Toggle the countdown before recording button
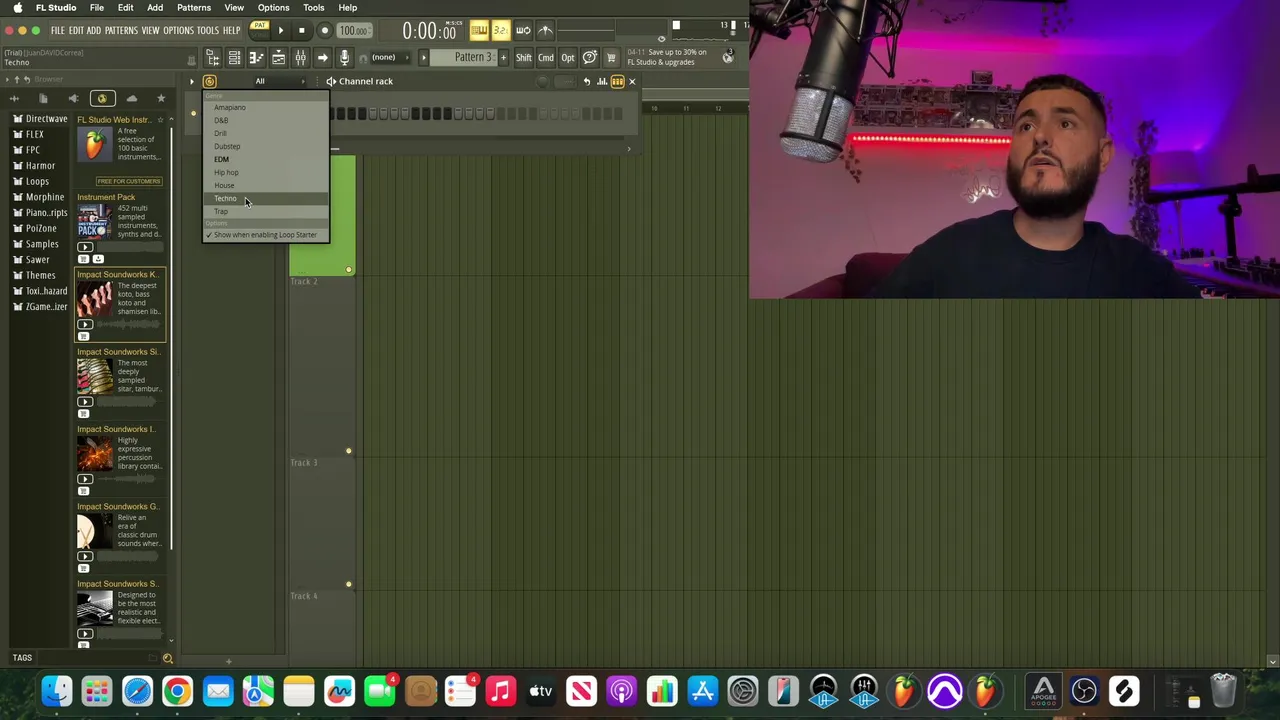This screenshot has height=720, width=1280. coord(500,30)
